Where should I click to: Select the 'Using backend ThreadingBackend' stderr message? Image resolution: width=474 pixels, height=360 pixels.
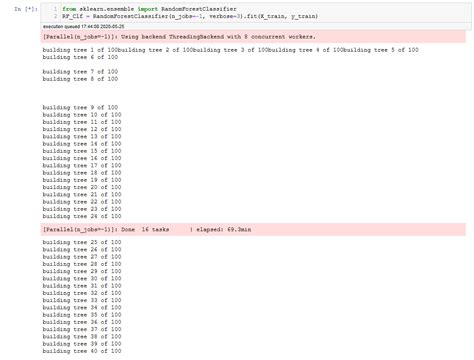pos(179,37)
